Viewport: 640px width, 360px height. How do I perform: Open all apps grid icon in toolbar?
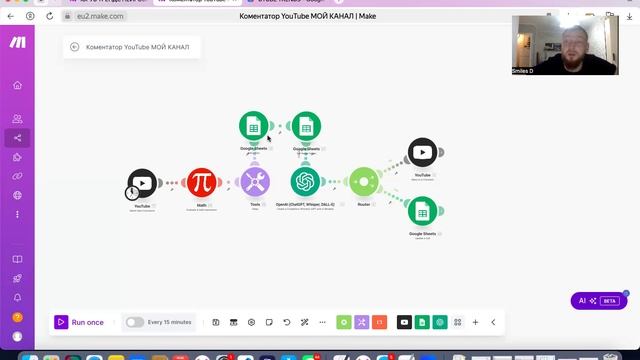458,322
